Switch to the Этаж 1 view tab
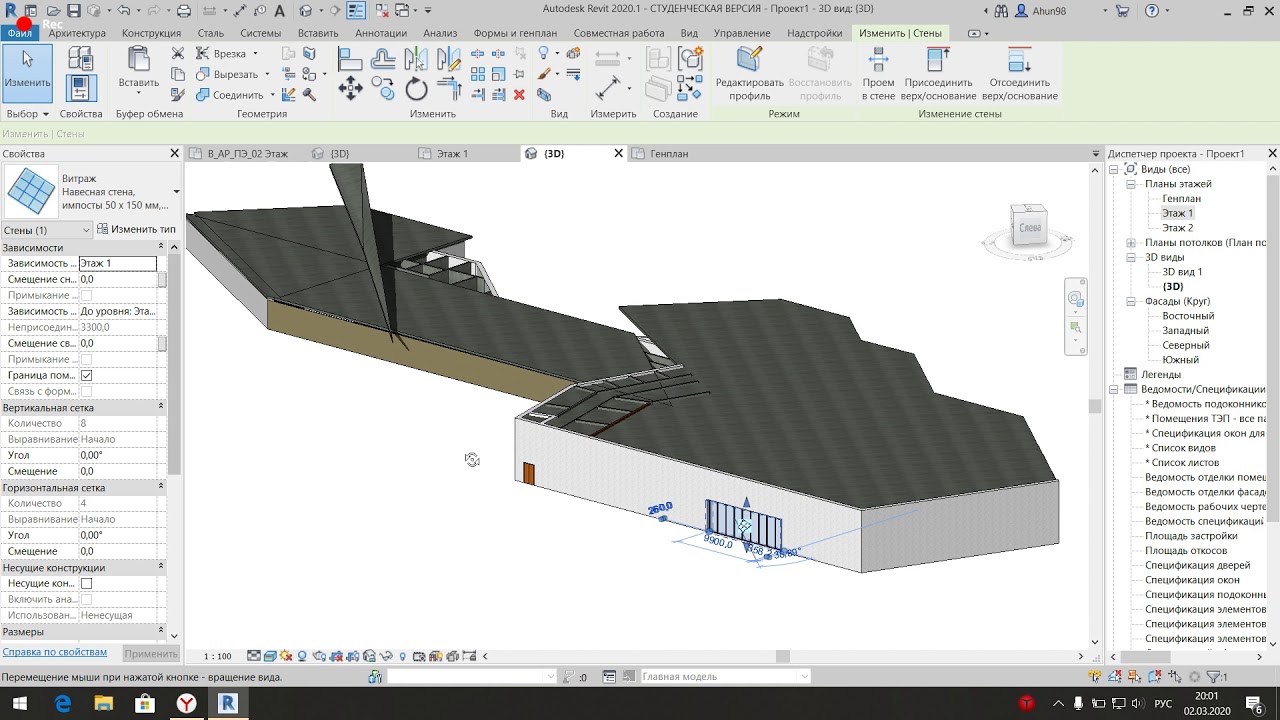Viewport: 1280px width, 720px height. tap(452, 154)
